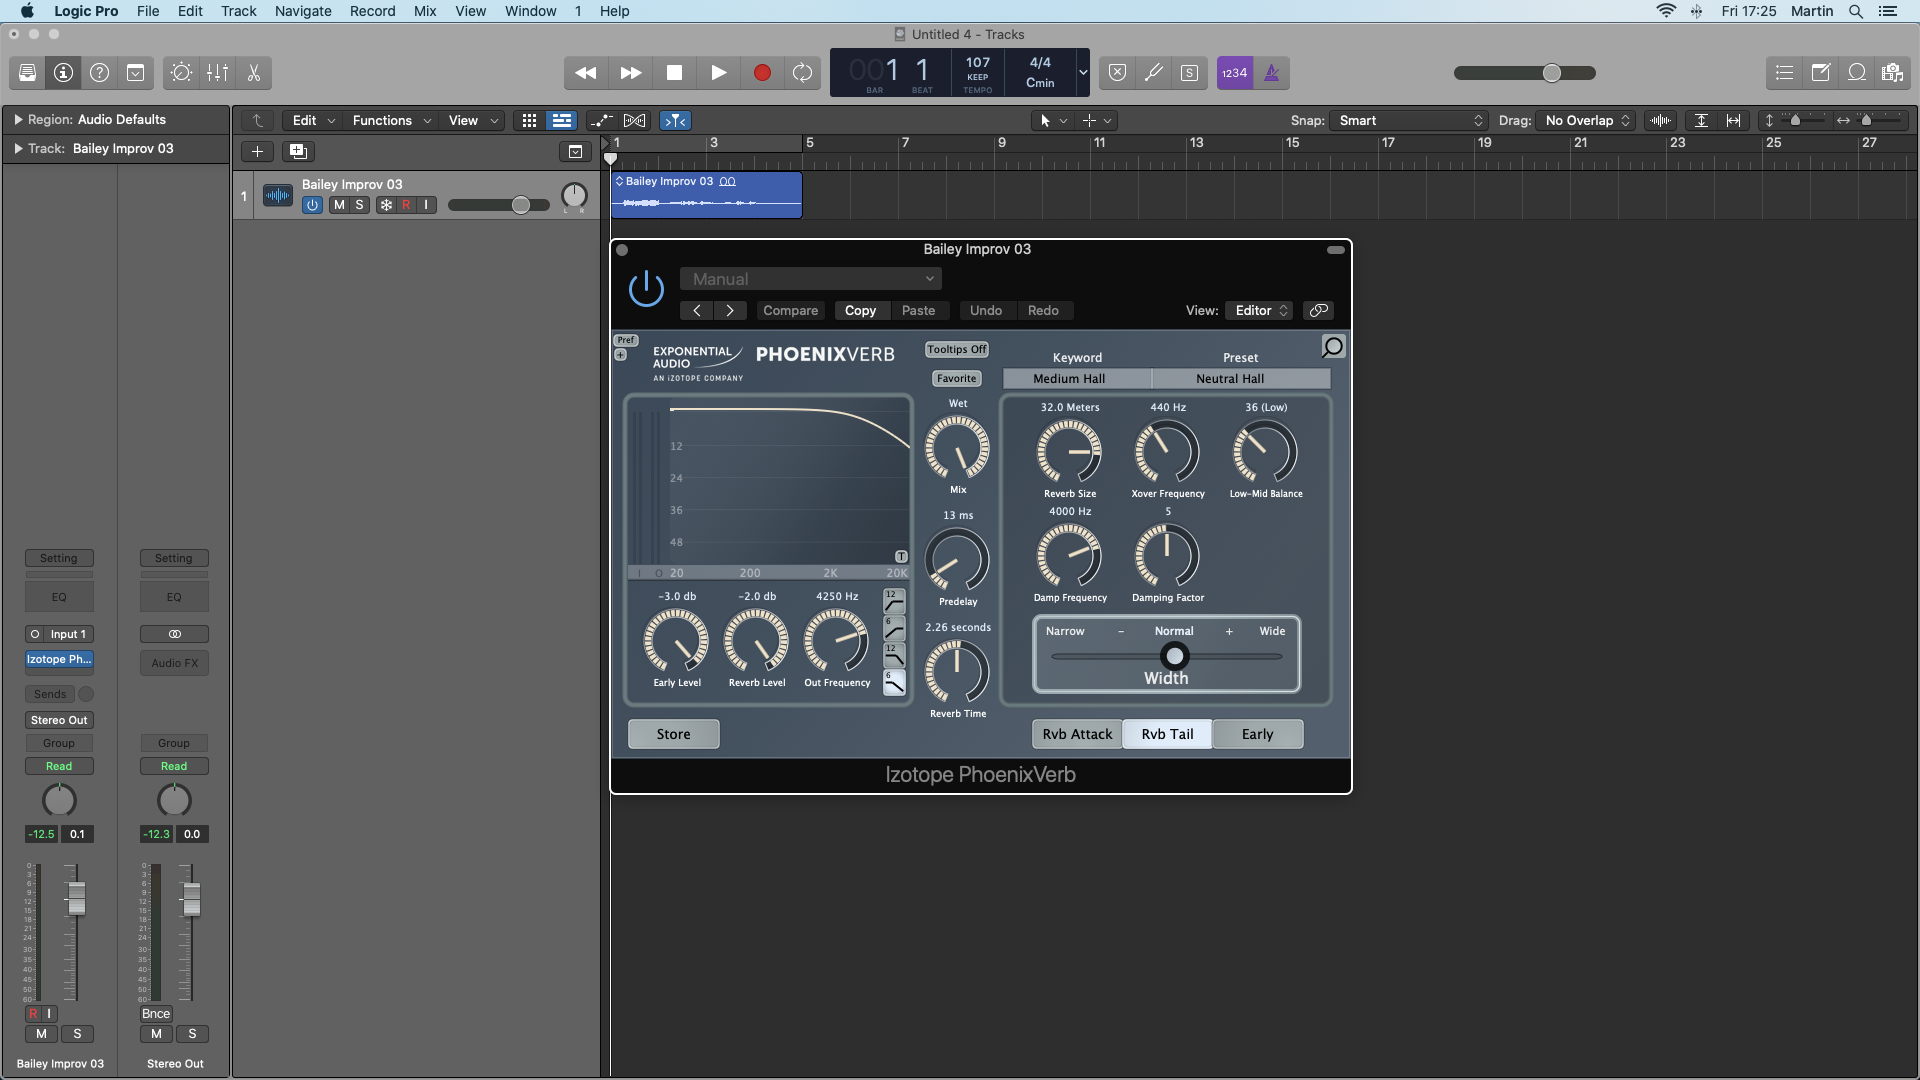Adjust the Width slider handle
Screen dimensions: 1920x1080
pos(1174,656)
